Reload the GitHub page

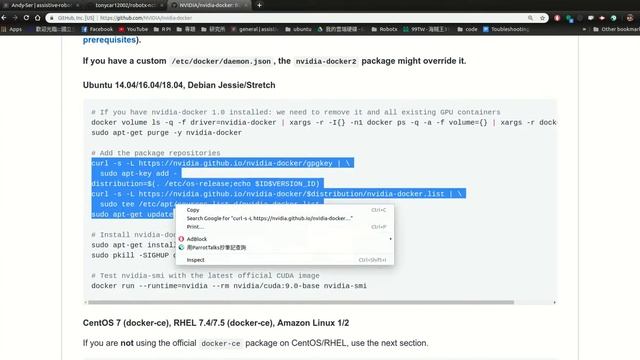[x=26, y=18]
